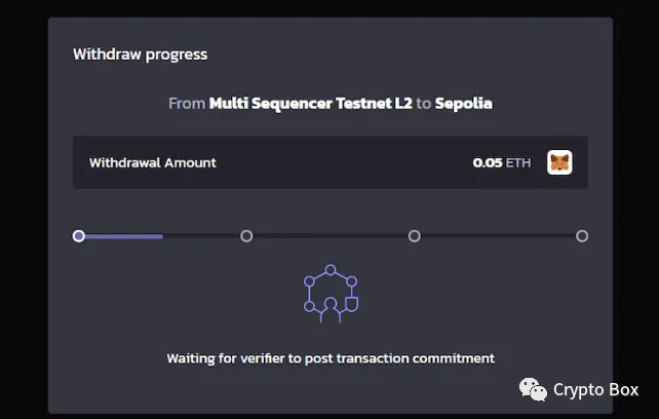Click the WeChat logo watermark icon

[532, 390]
